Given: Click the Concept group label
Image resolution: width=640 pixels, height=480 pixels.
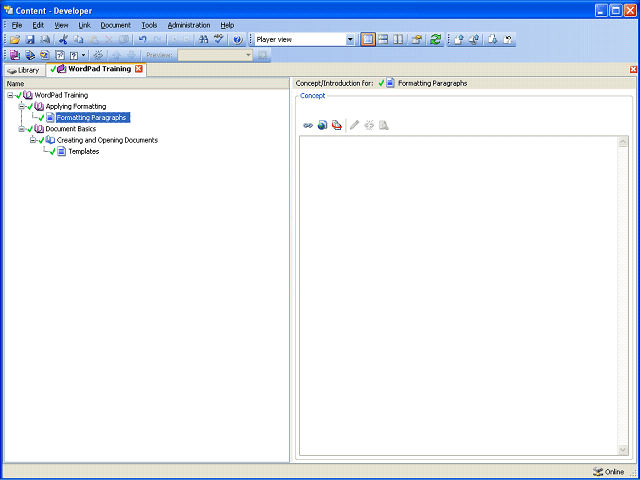Looking at the screenshot, I should click(313, 96).
